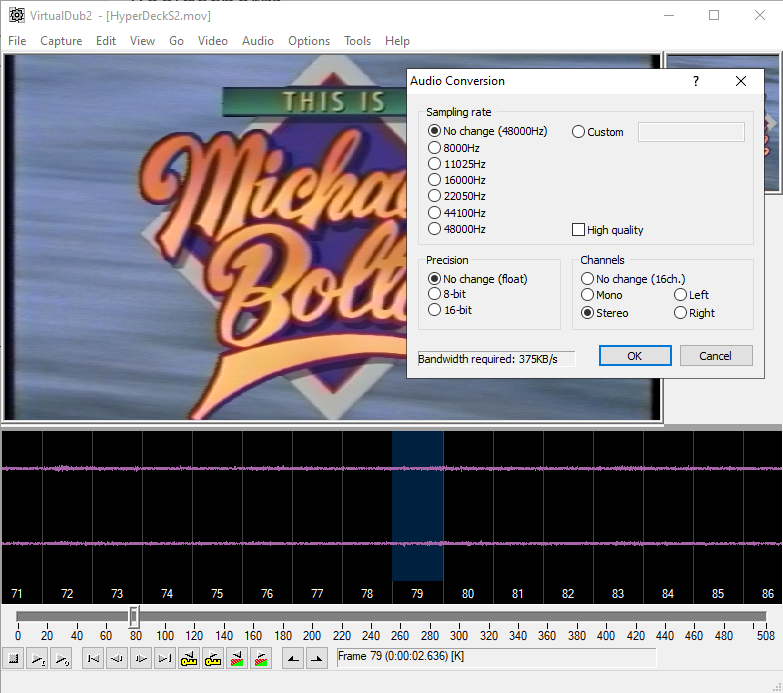Select the 22050Hz sampling rate

coord(457,196)
